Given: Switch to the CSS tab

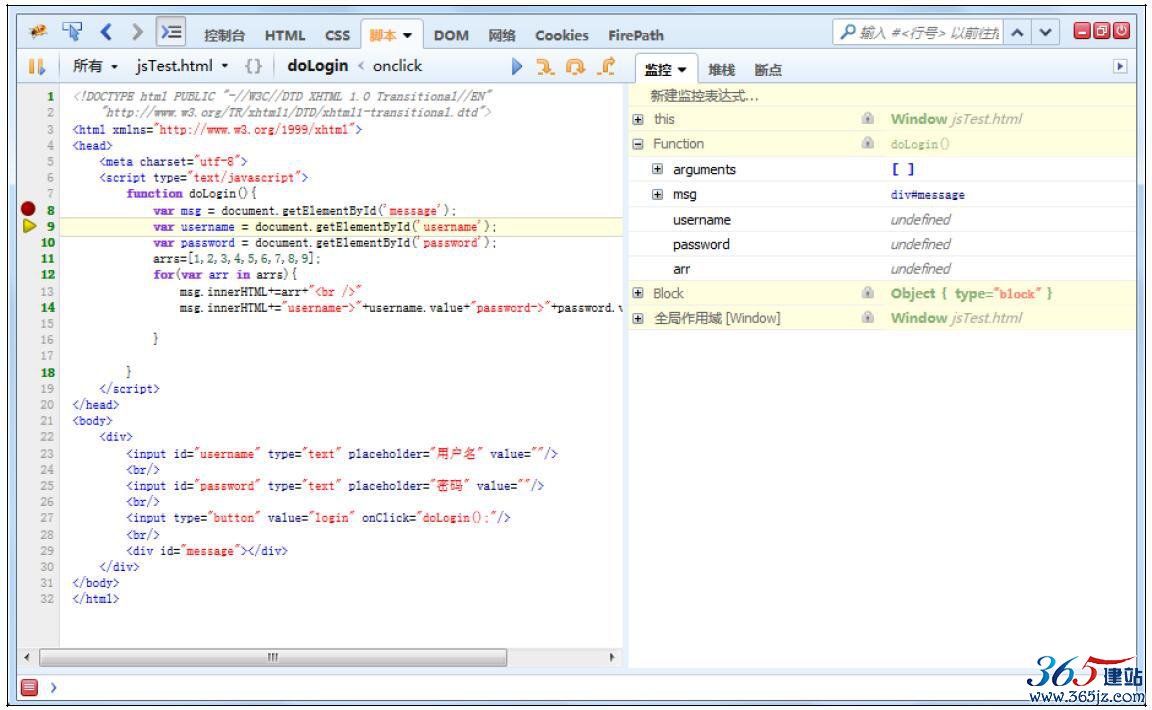Looking at the screenshot, I should [337, 35].
